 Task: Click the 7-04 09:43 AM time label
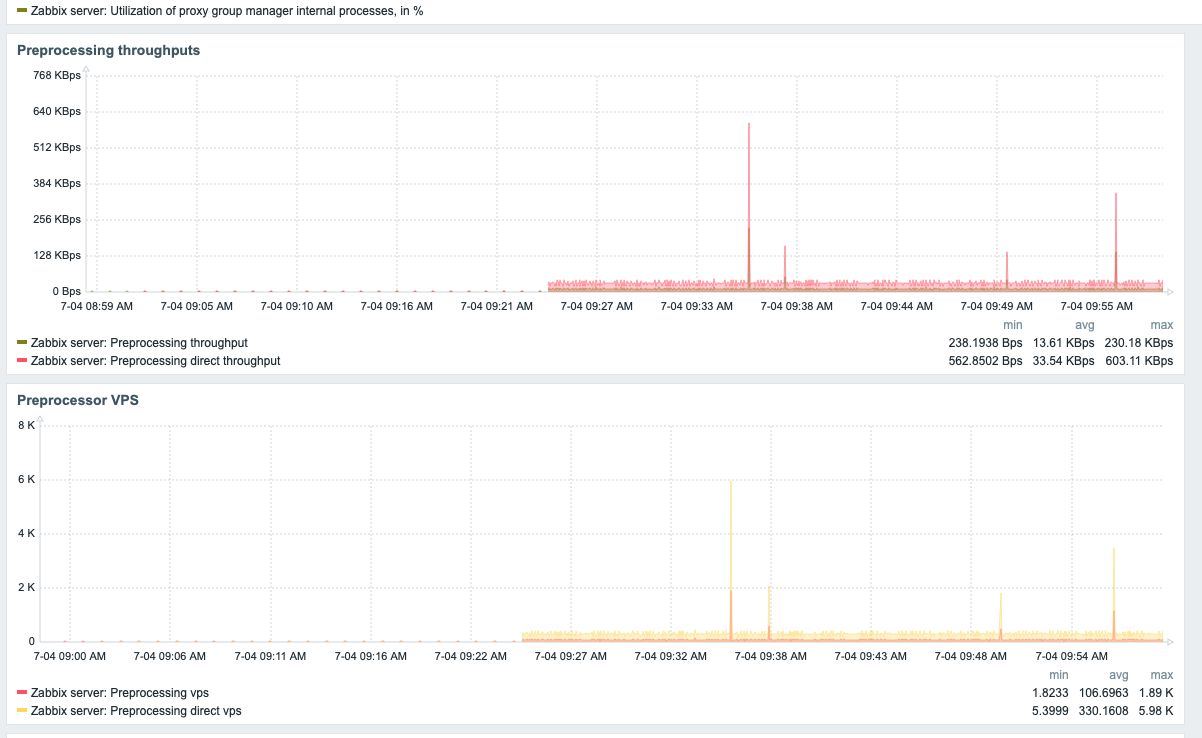pos(870,657)
